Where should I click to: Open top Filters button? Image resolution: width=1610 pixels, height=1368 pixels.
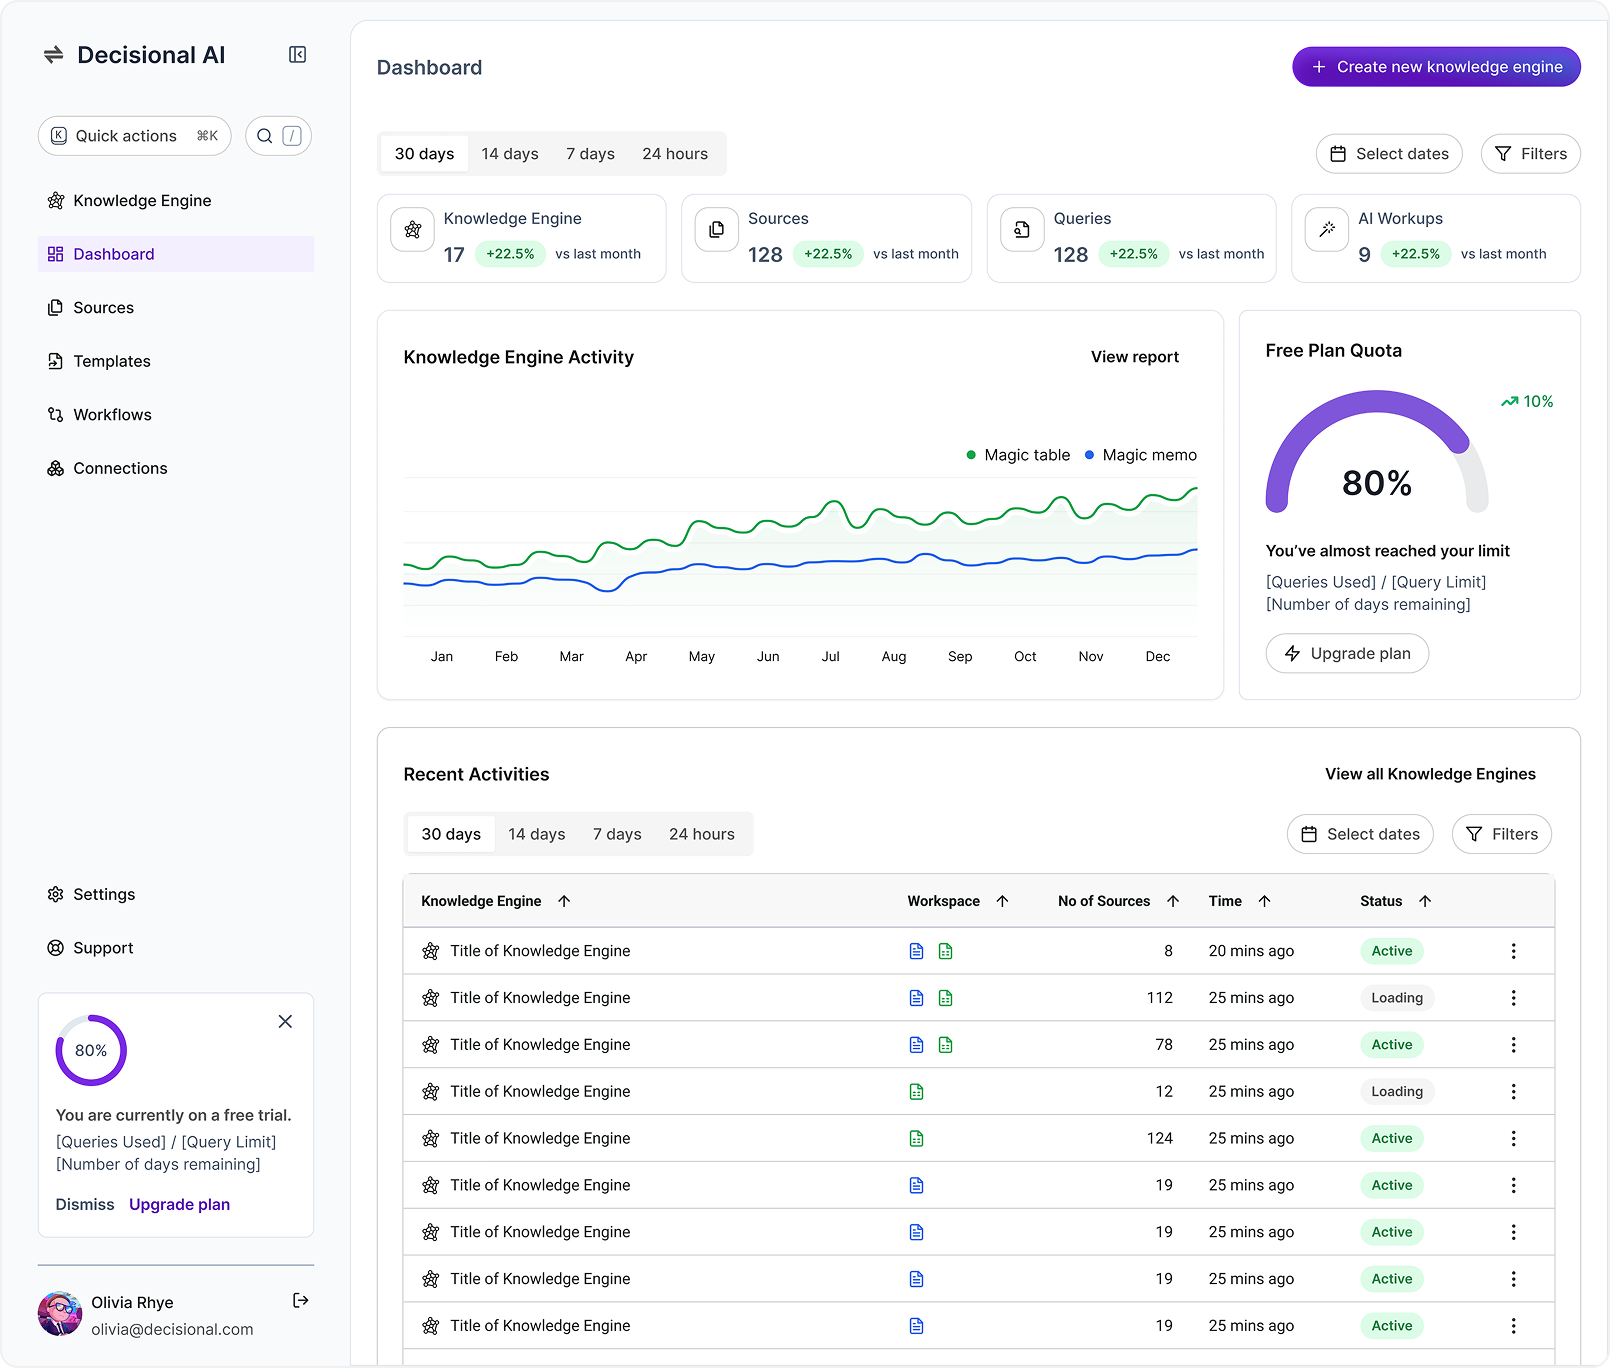click(x=1530, y=154)
